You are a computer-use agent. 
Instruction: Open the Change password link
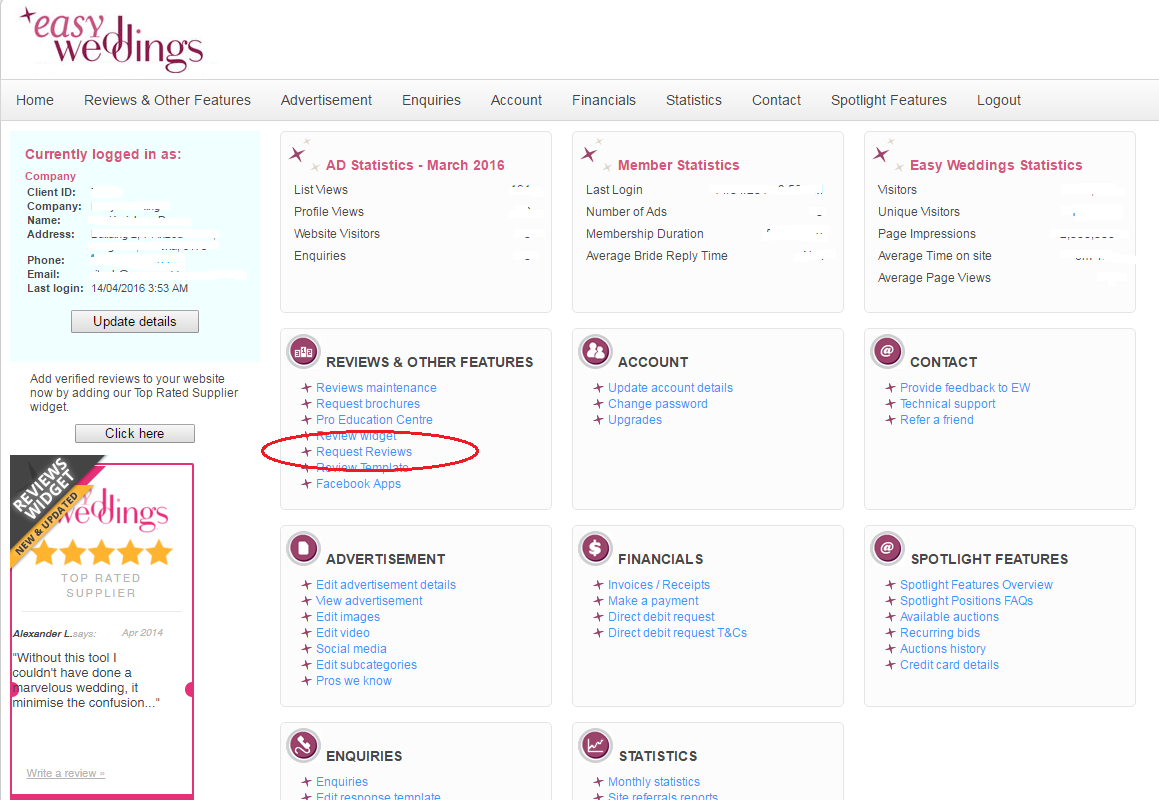[x=658, y=404]
